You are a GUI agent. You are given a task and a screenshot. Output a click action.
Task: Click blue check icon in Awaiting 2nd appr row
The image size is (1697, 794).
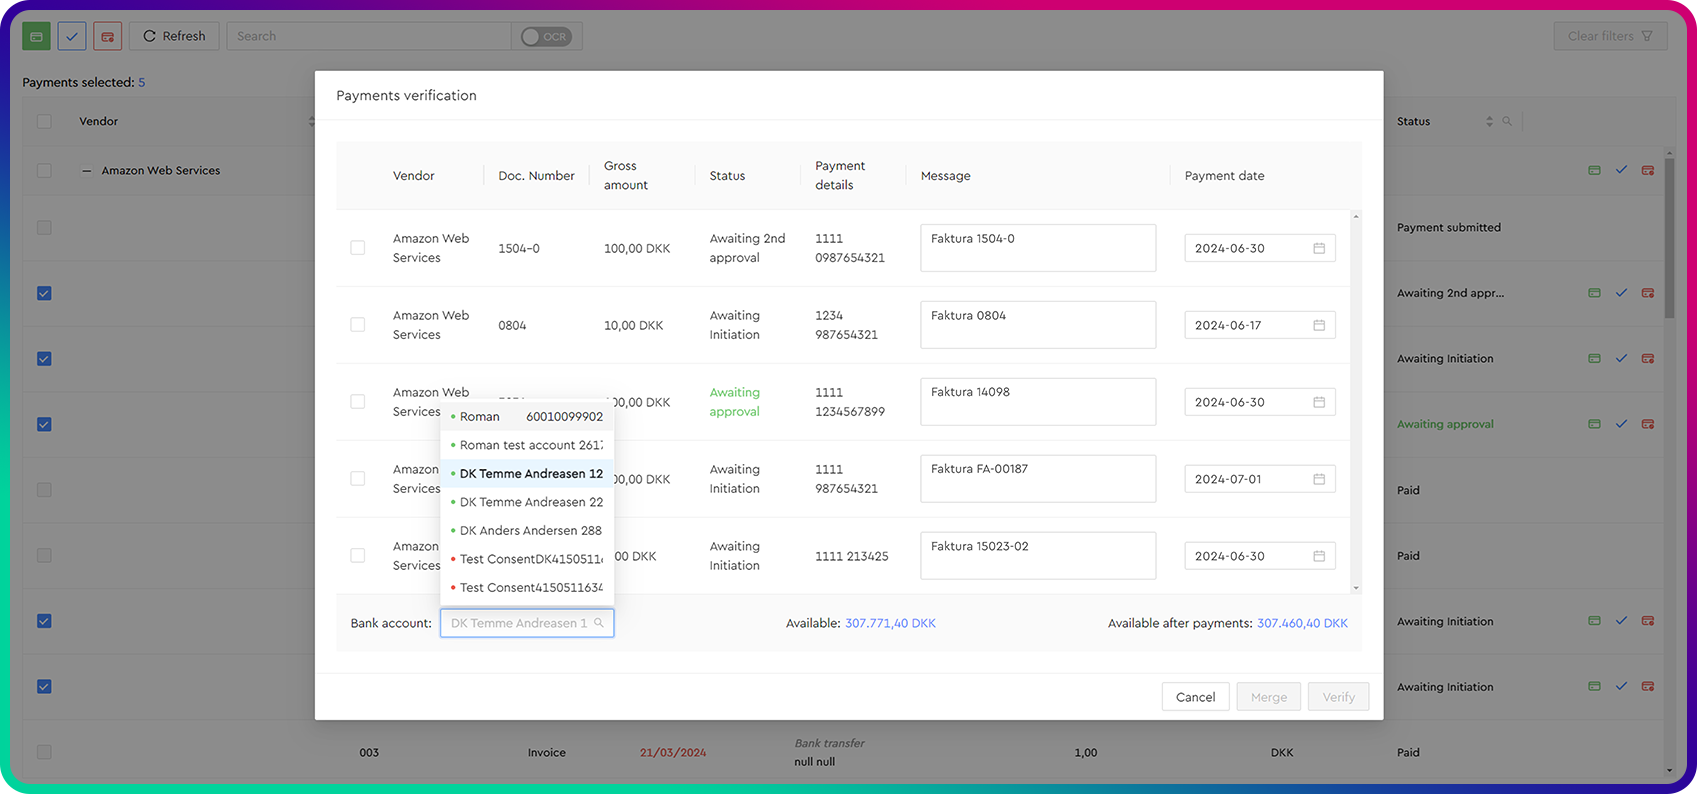click(1621, 293)
